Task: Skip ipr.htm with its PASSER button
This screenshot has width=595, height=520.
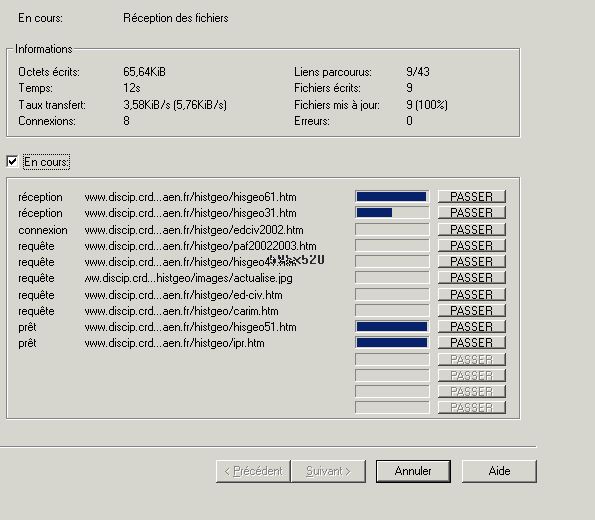Action: coord(472,343)
